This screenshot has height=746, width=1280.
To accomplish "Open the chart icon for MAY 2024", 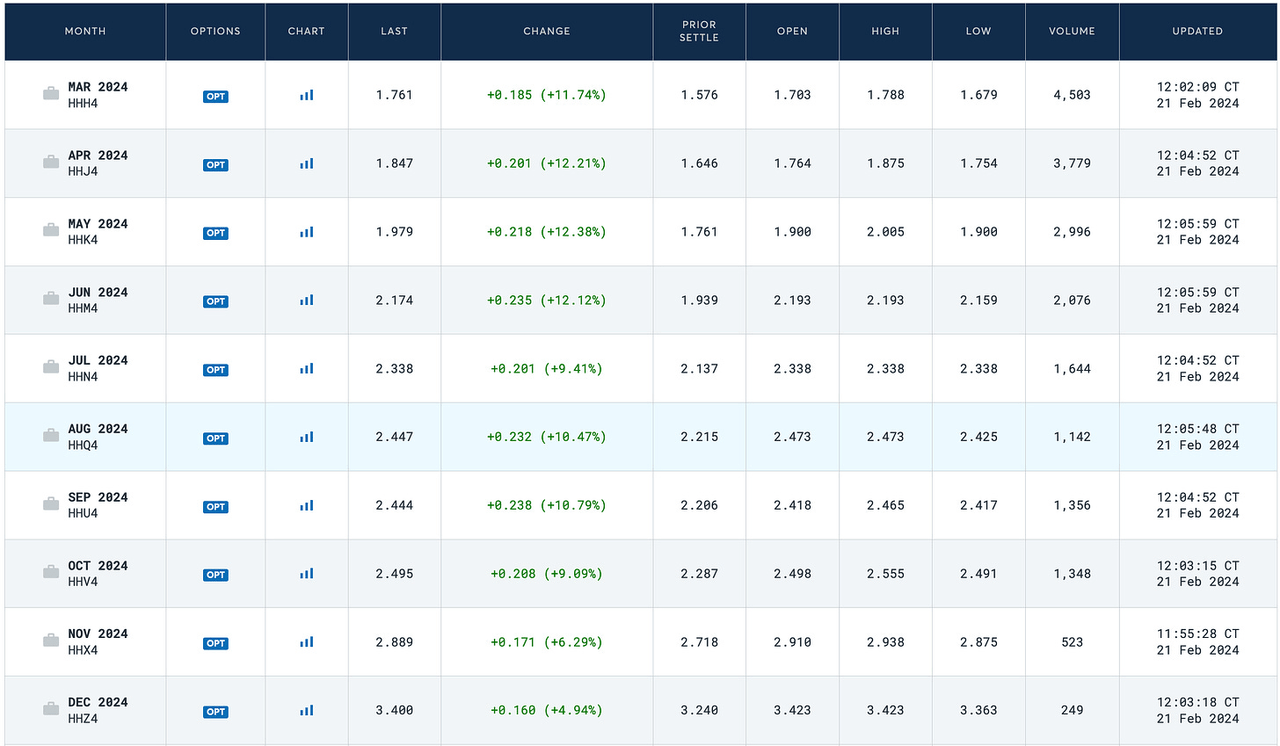I will point(306,232).
